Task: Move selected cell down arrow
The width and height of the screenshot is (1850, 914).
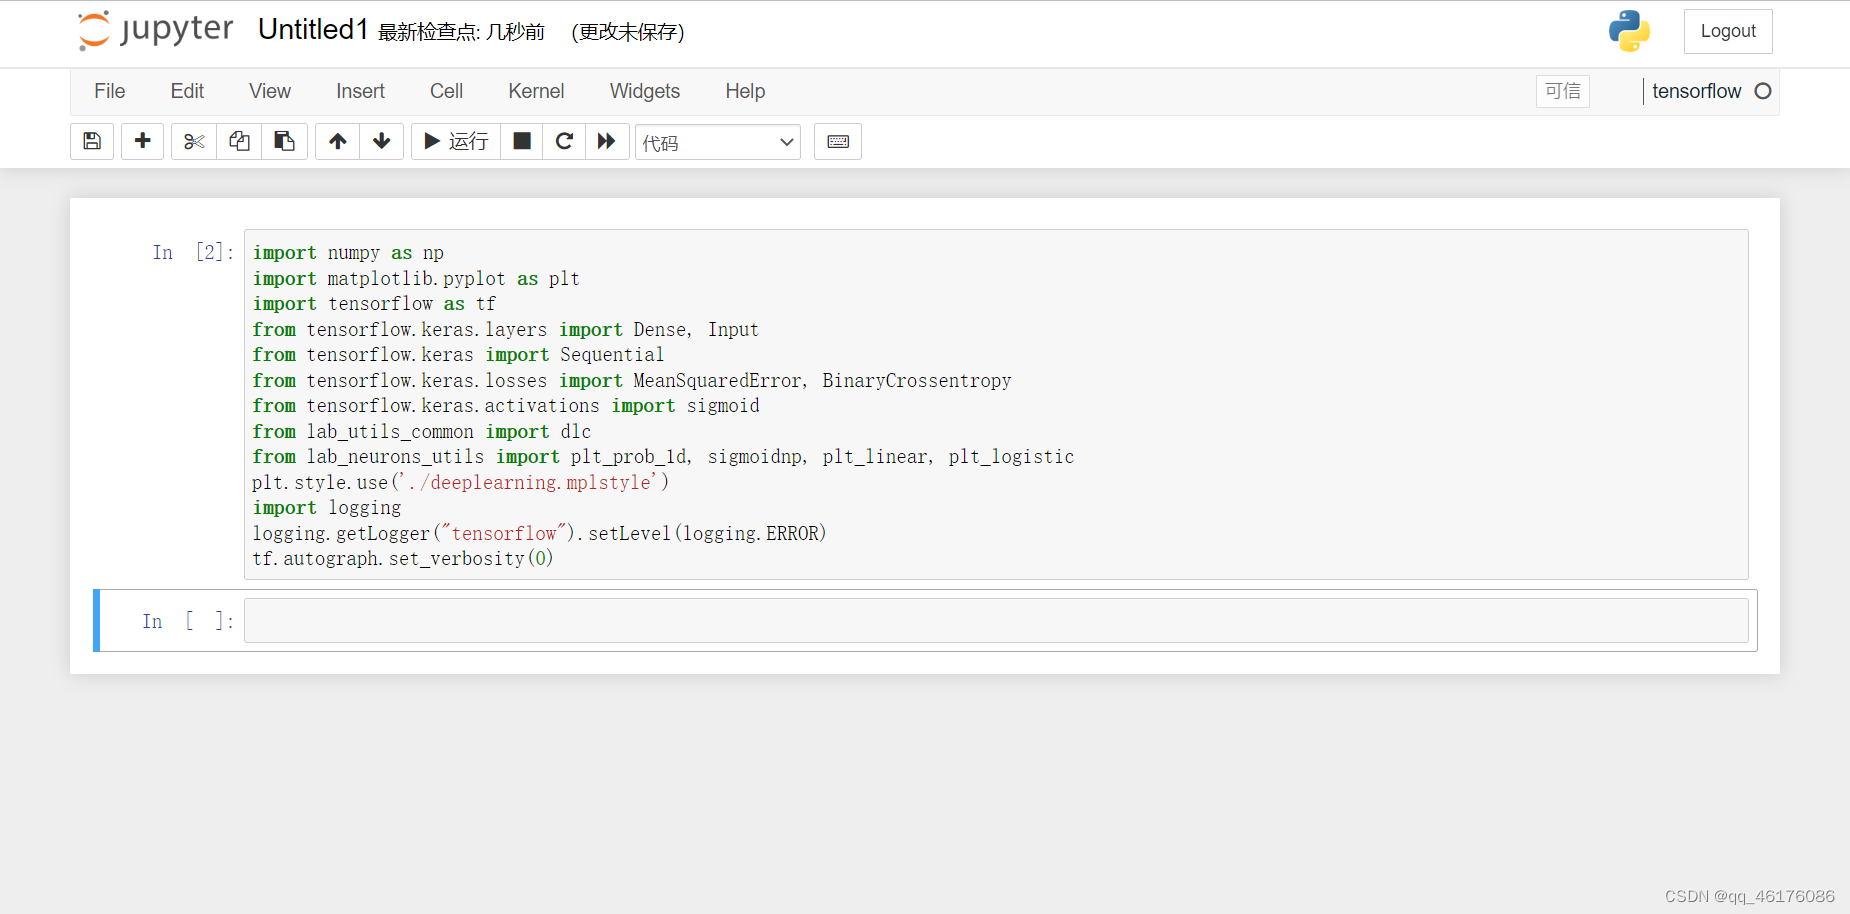Action: (x=382, y=142)
